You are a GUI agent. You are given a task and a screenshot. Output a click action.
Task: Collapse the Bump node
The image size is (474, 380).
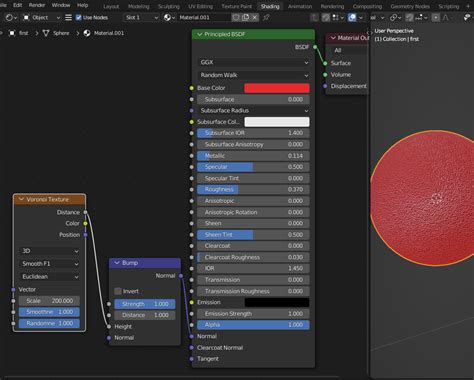click(x=117, y=263)
